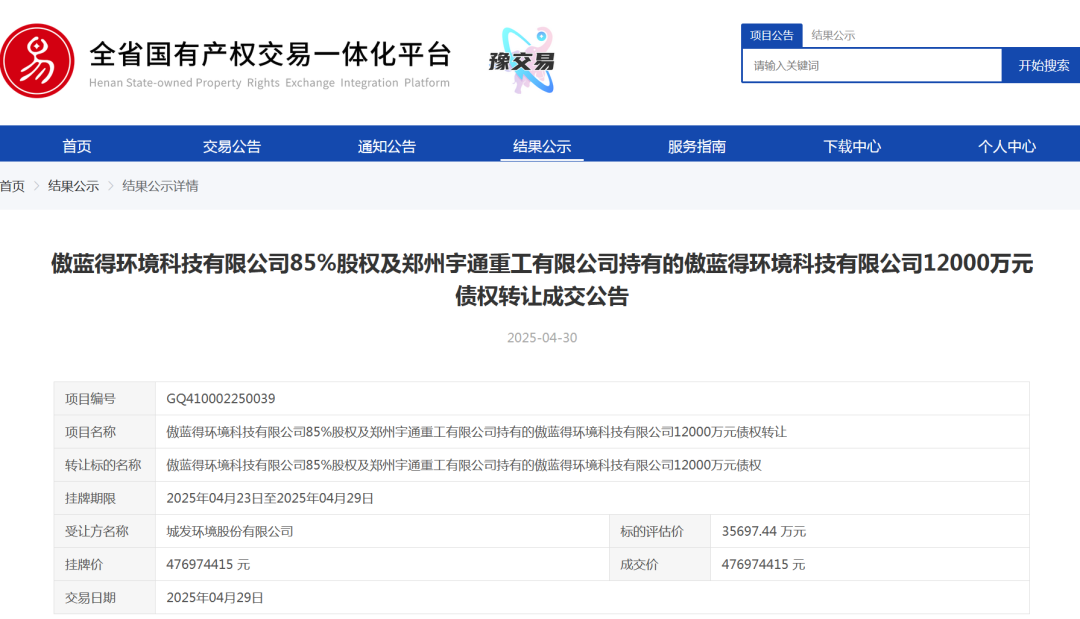The width and height of the screenshot is (1080, 619).
Task: Click the 交易日期 value 2025年04月29日
Action: (215, 597)
